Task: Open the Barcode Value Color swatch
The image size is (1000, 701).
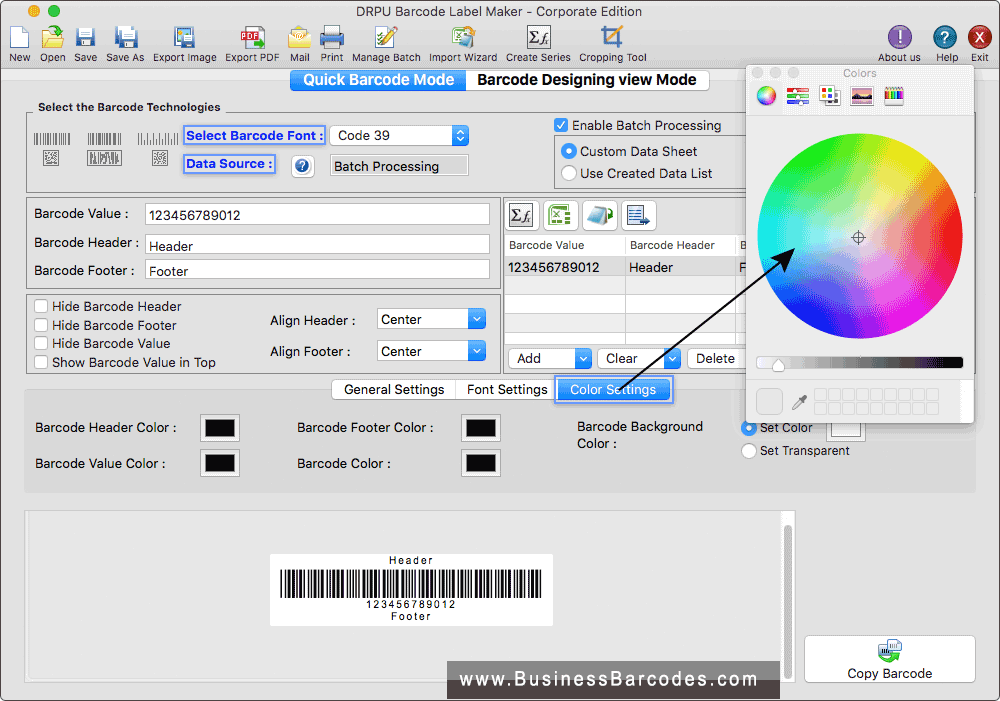Action: tap(220, 463)
